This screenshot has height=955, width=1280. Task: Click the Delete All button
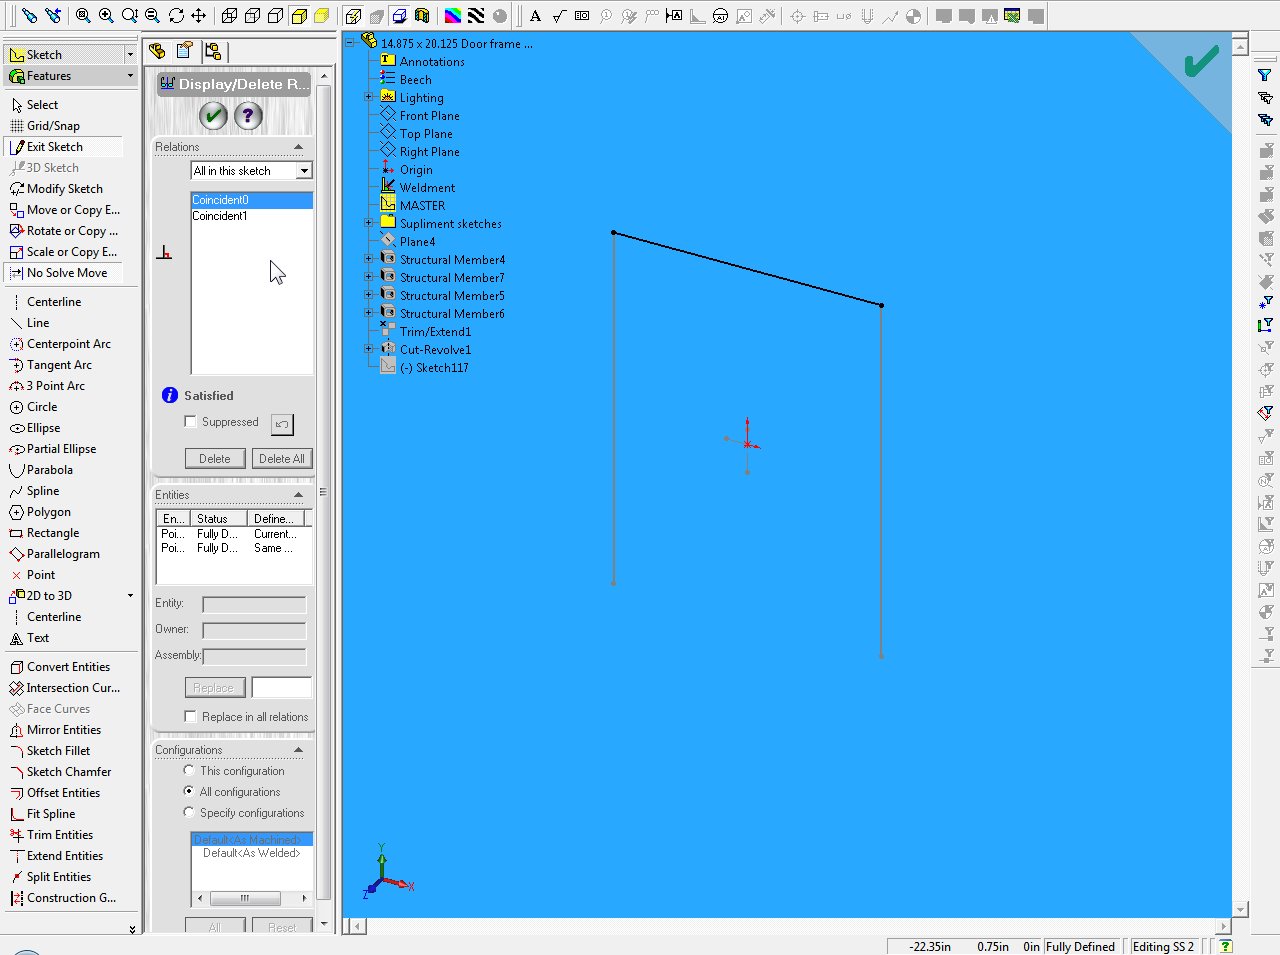coord(281,459)
